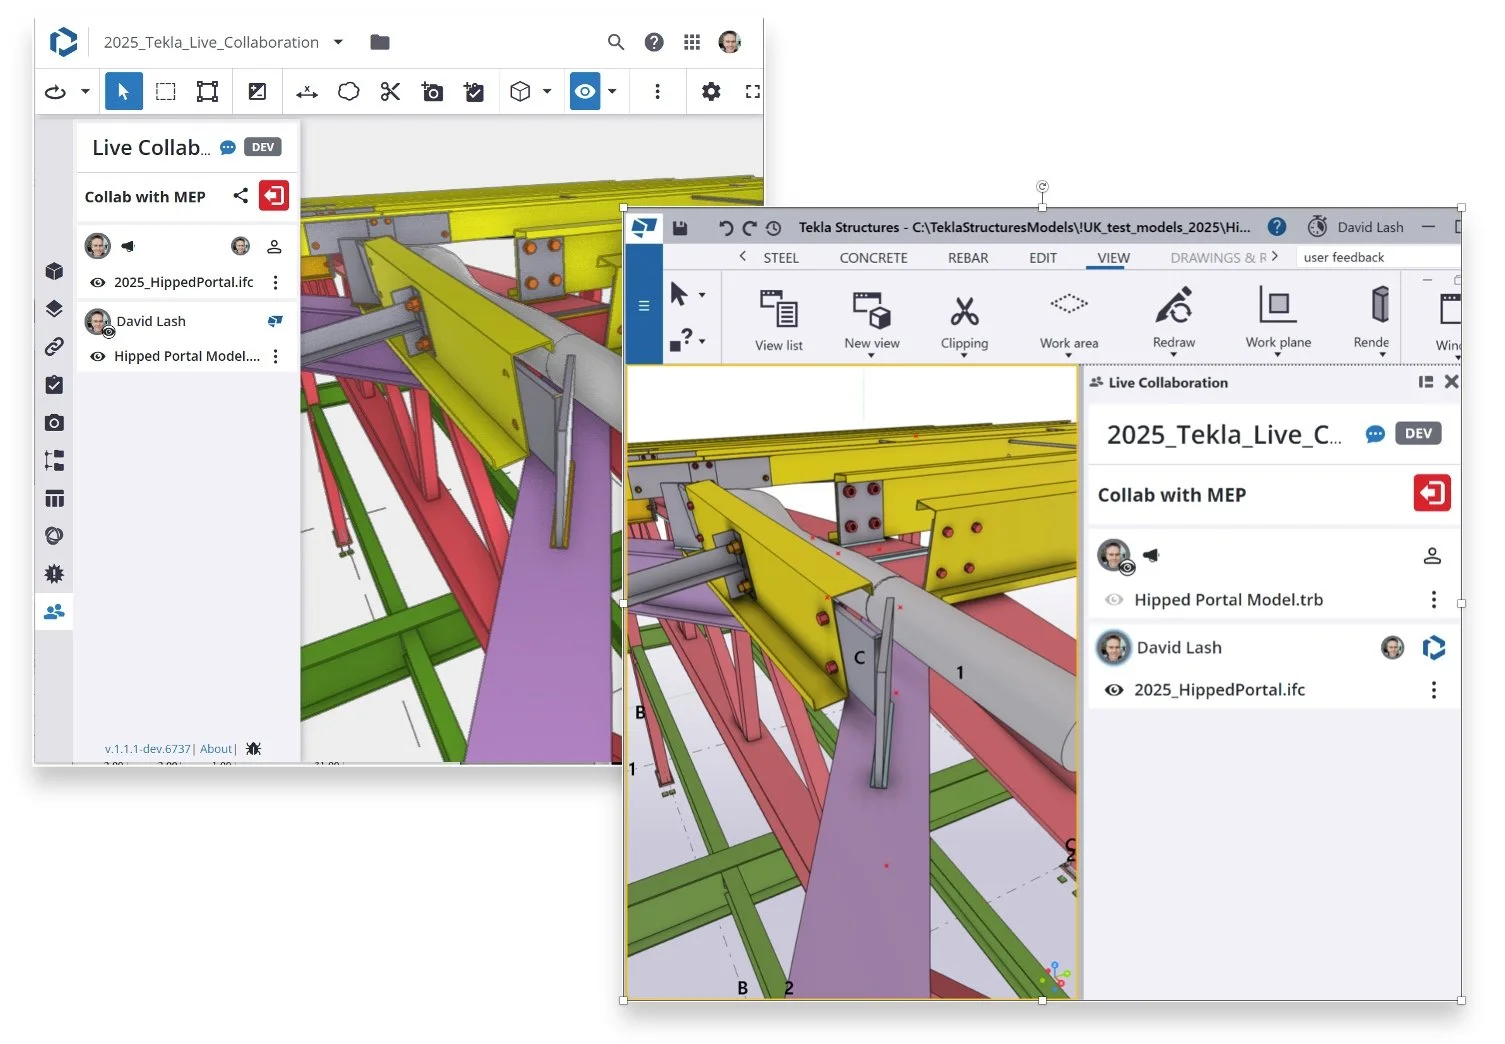The width and height of the screenshot is (1505, 1044).
Task: Expand the dropdown next to the blue eye button
Action: (612, 92)
